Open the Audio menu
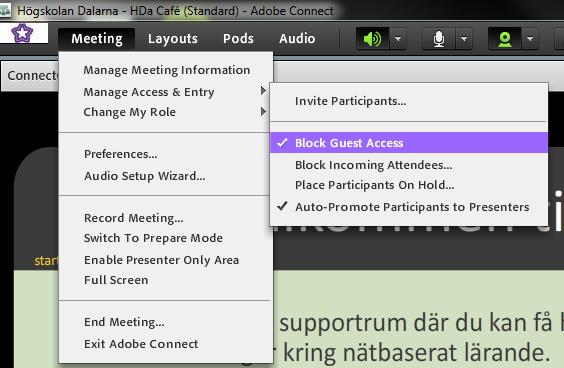The height and width of the screenshot is (368, 564). point(297,38)
